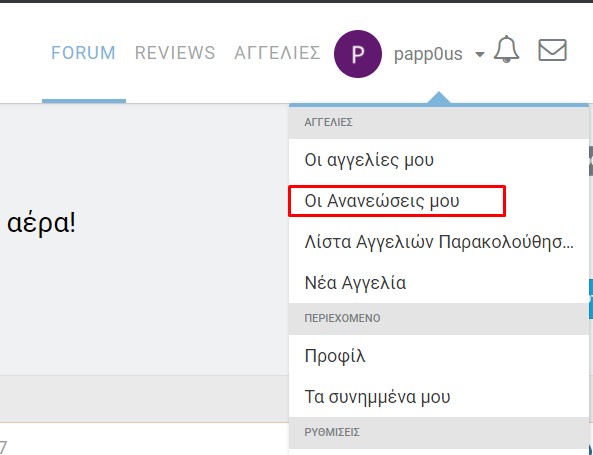This screenshot has width=593, height=455.
Task: Click the ΡΥΘΜΙΣΕΙΣ section header
Action: pyautogui.click(x=332, y=432)
